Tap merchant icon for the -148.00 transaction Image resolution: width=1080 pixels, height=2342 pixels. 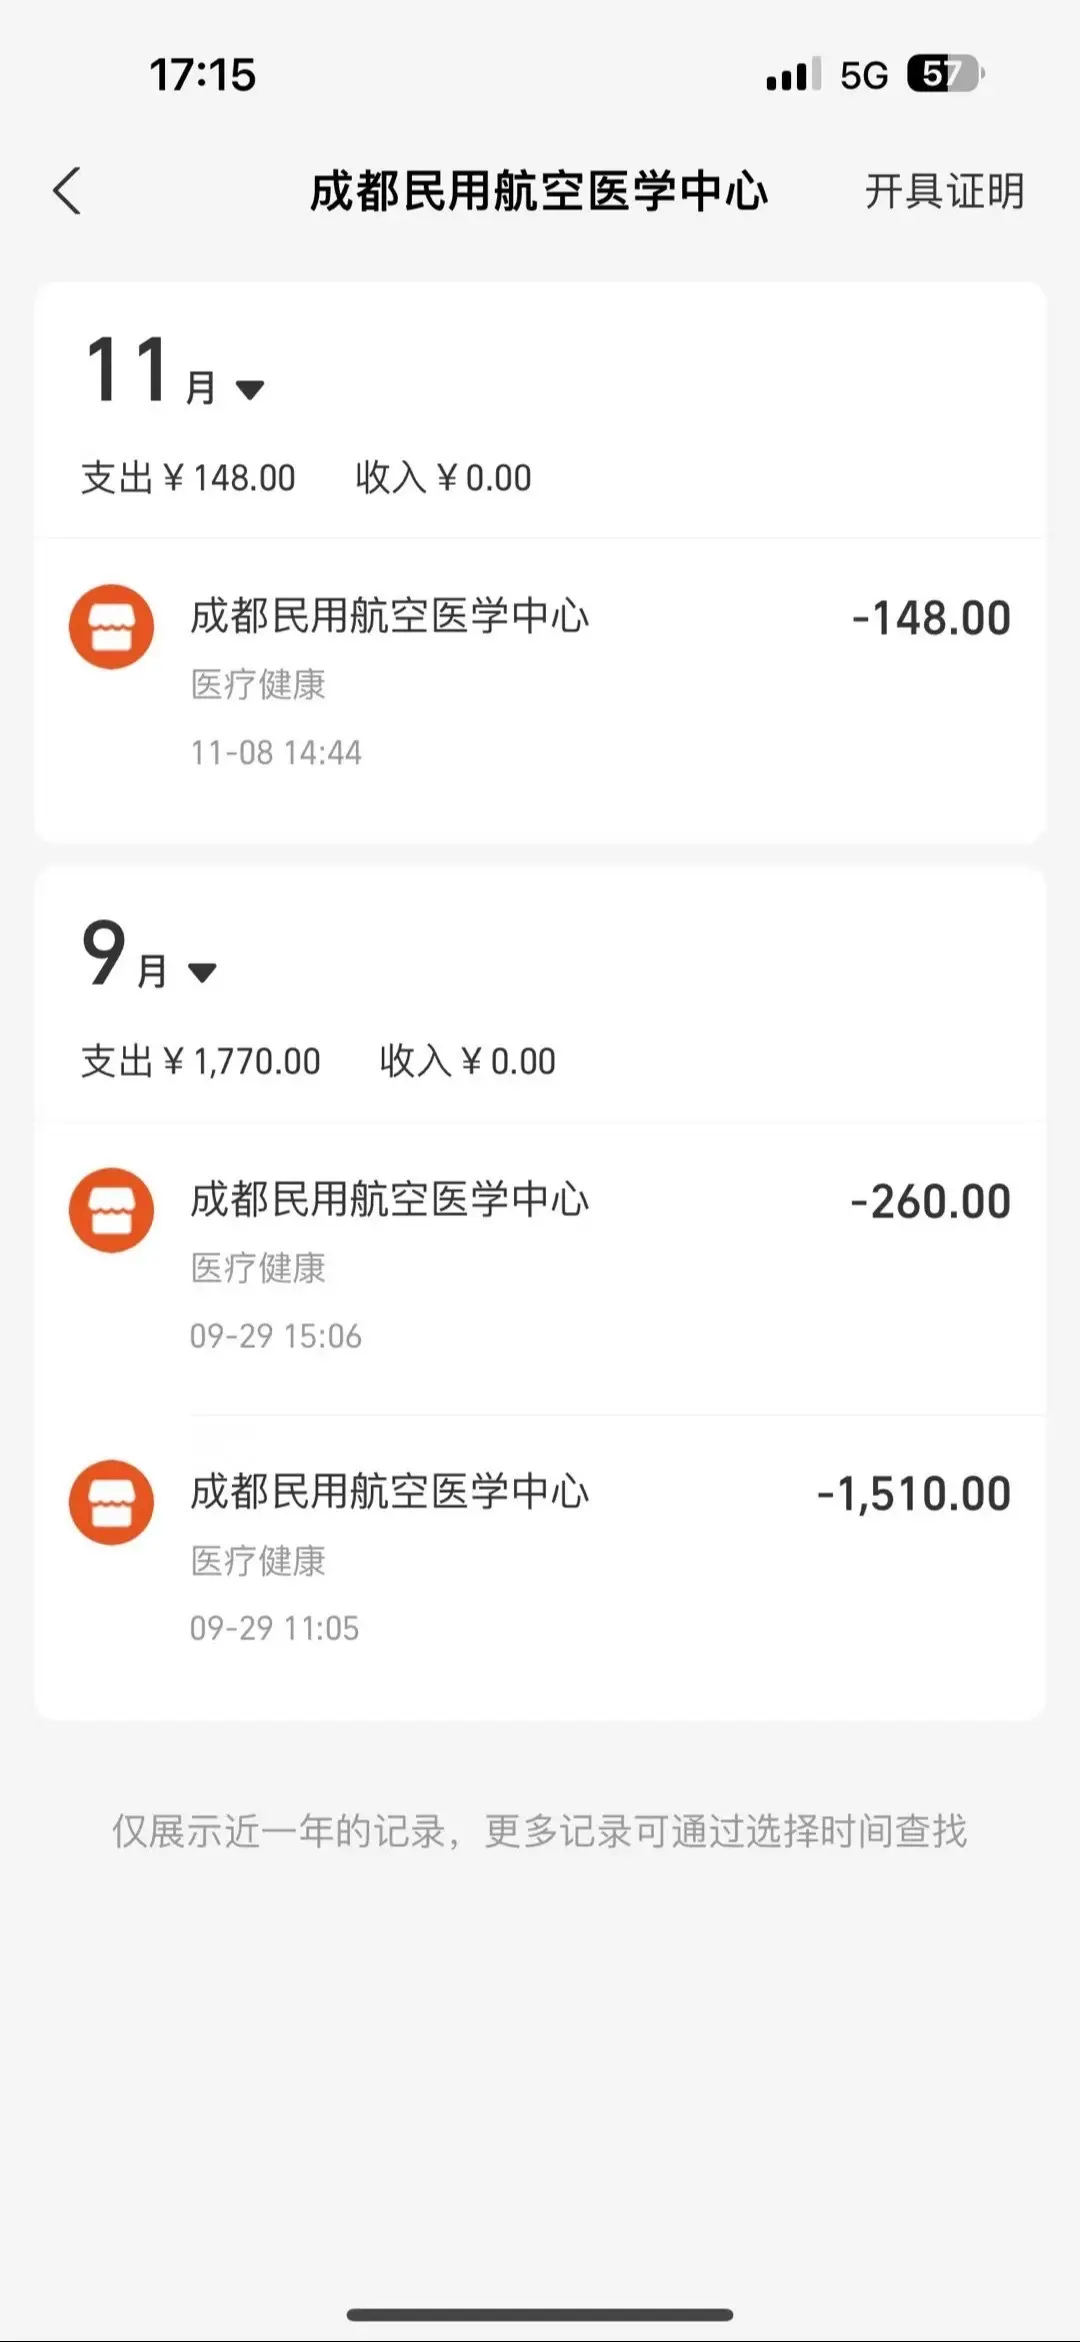click(x=111, y=627)
